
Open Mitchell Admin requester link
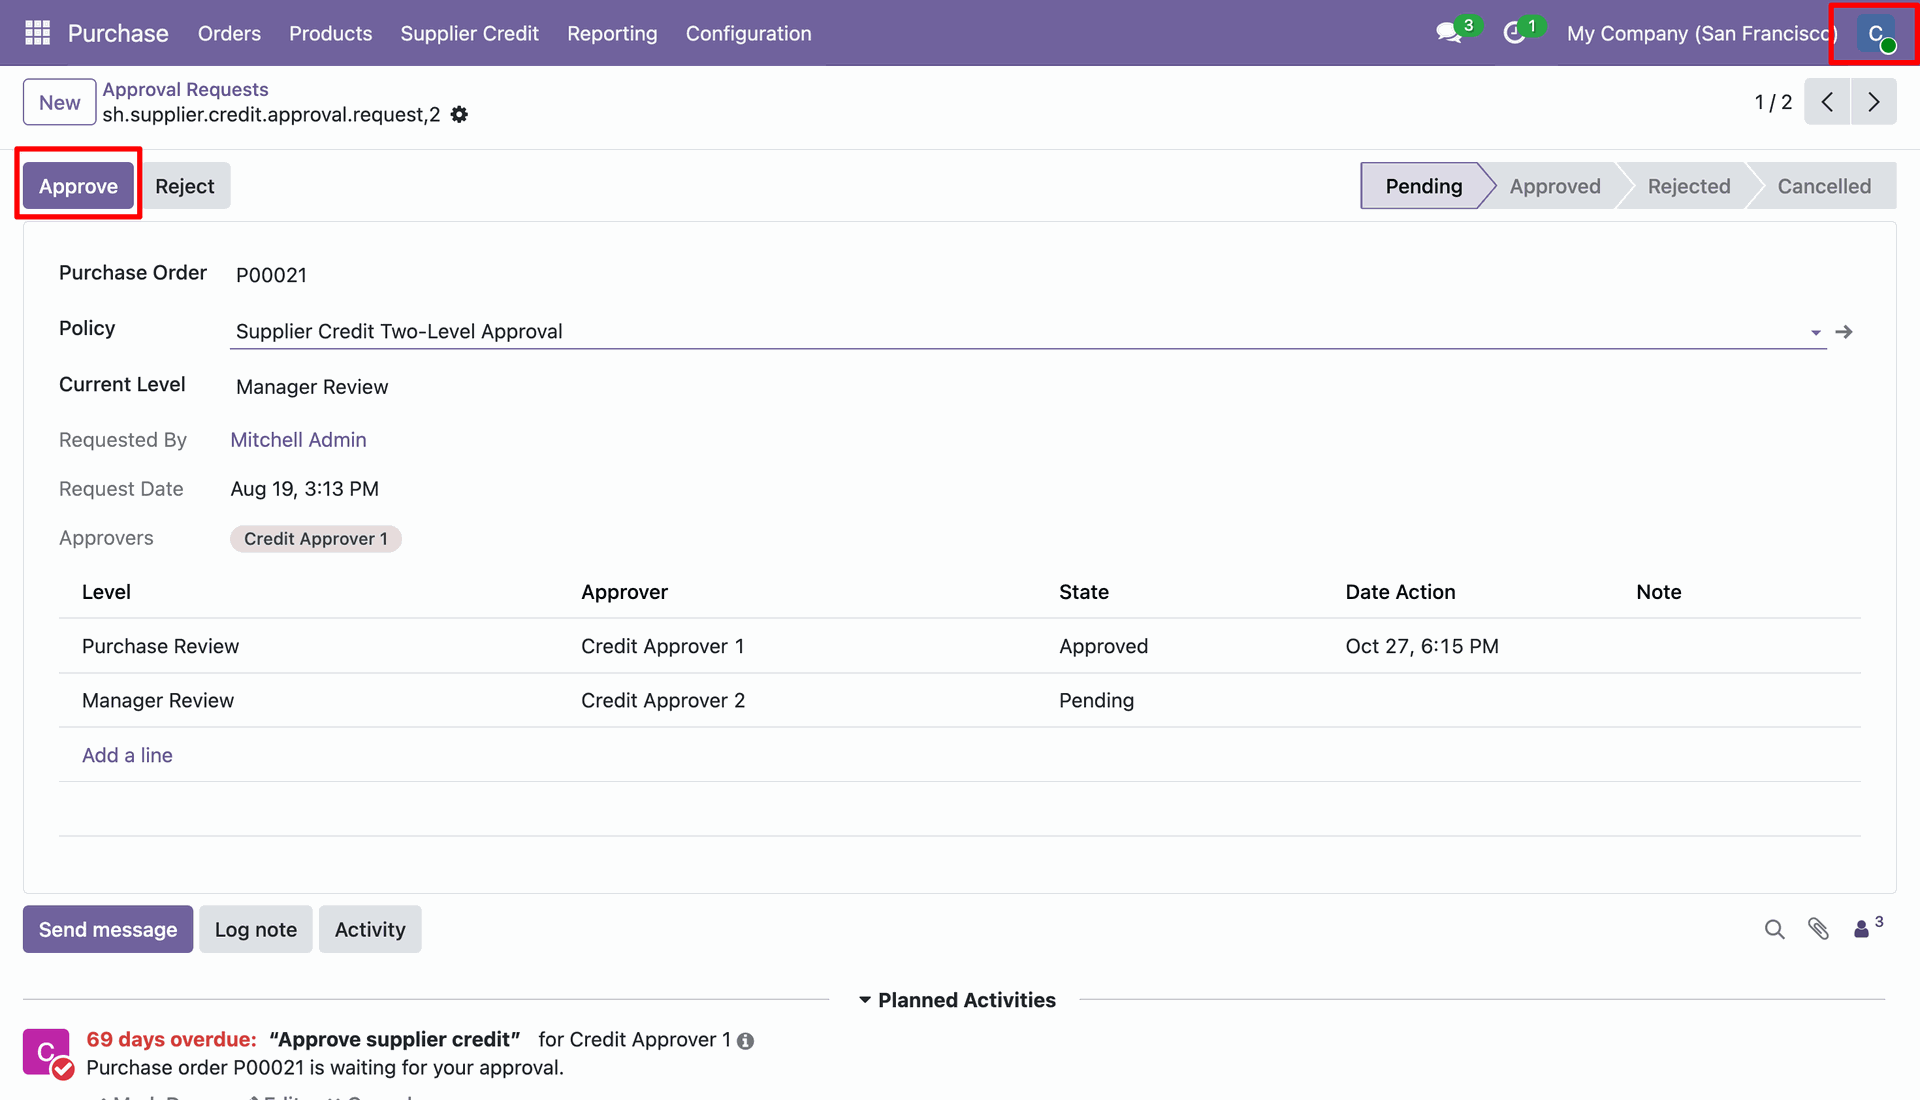[298, 440]
